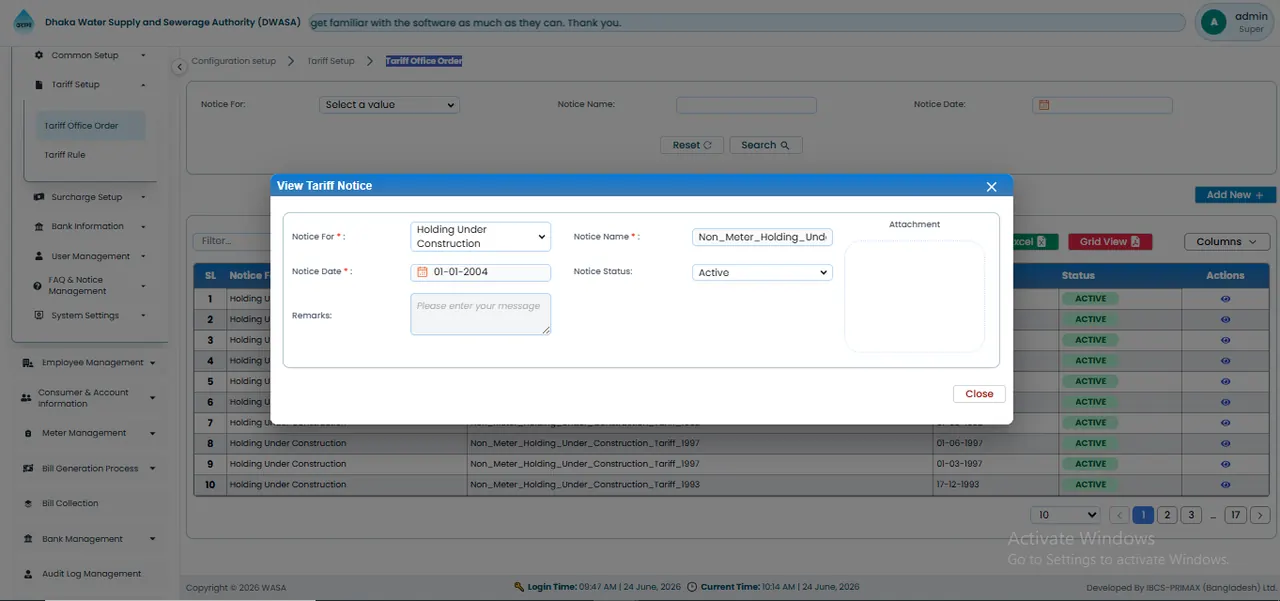Click the Consumer & Account Information icon

click(x=26, y=398)
